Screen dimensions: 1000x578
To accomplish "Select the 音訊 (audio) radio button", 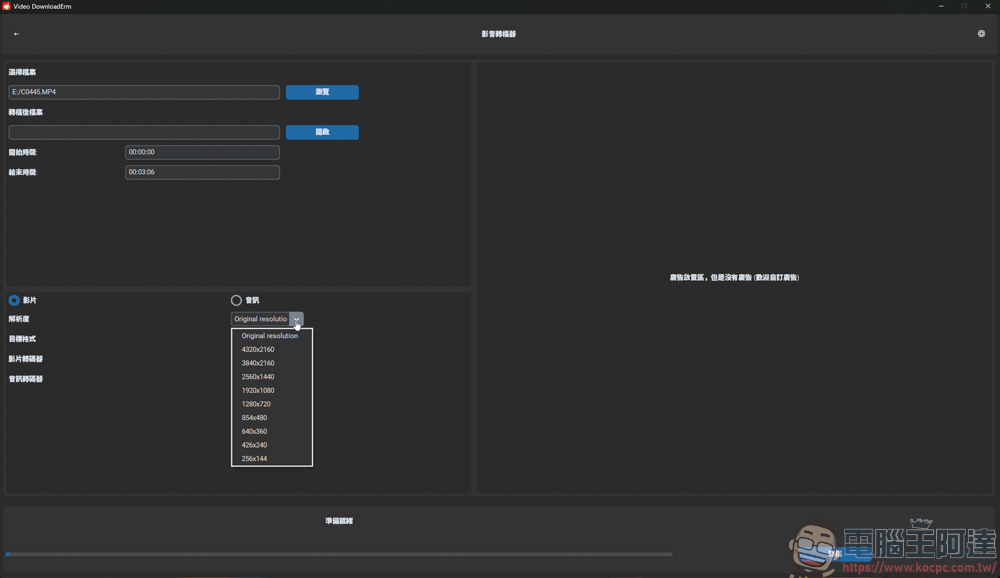I will (x=237, y=300).
